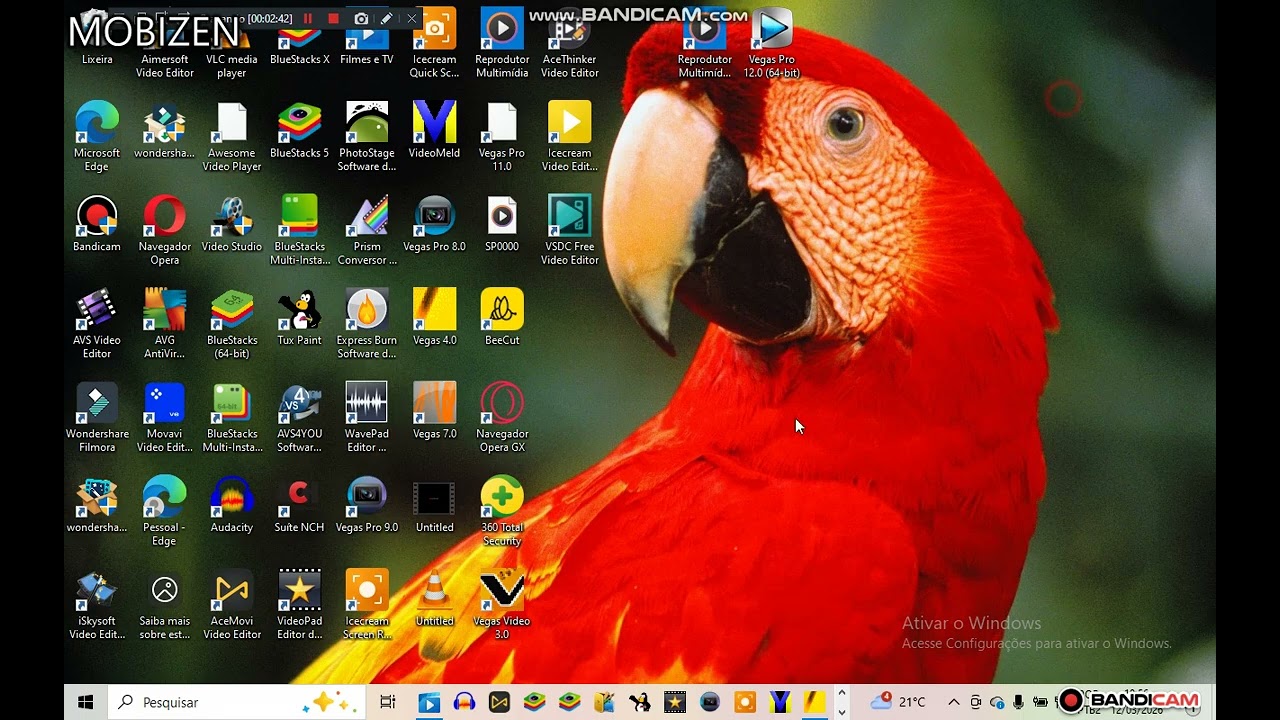Launch Tux Paint penguin icon

(300, 318)
